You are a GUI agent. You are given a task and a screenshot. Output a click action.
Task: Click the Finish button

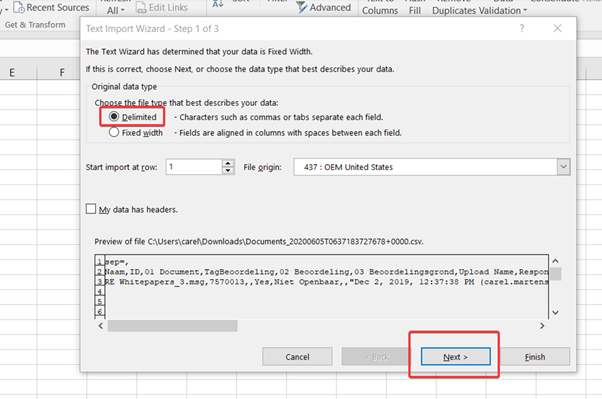point(535,357)
